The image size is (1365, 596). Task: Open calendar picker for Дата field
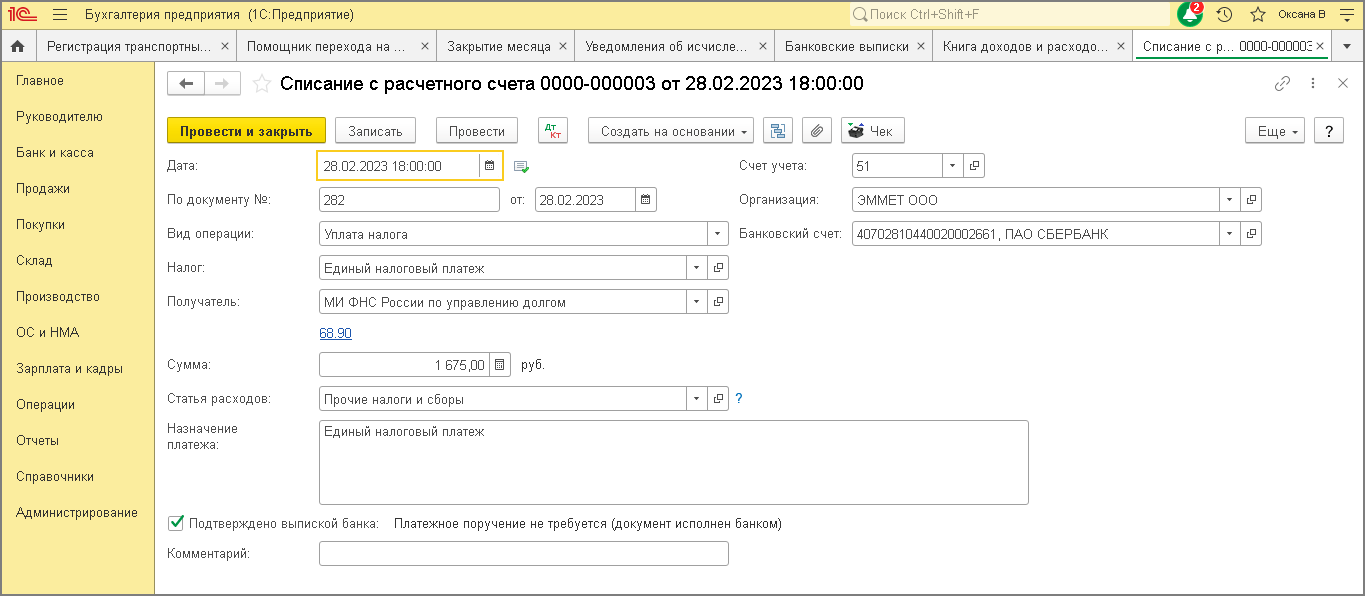click(x=490, y=166)
